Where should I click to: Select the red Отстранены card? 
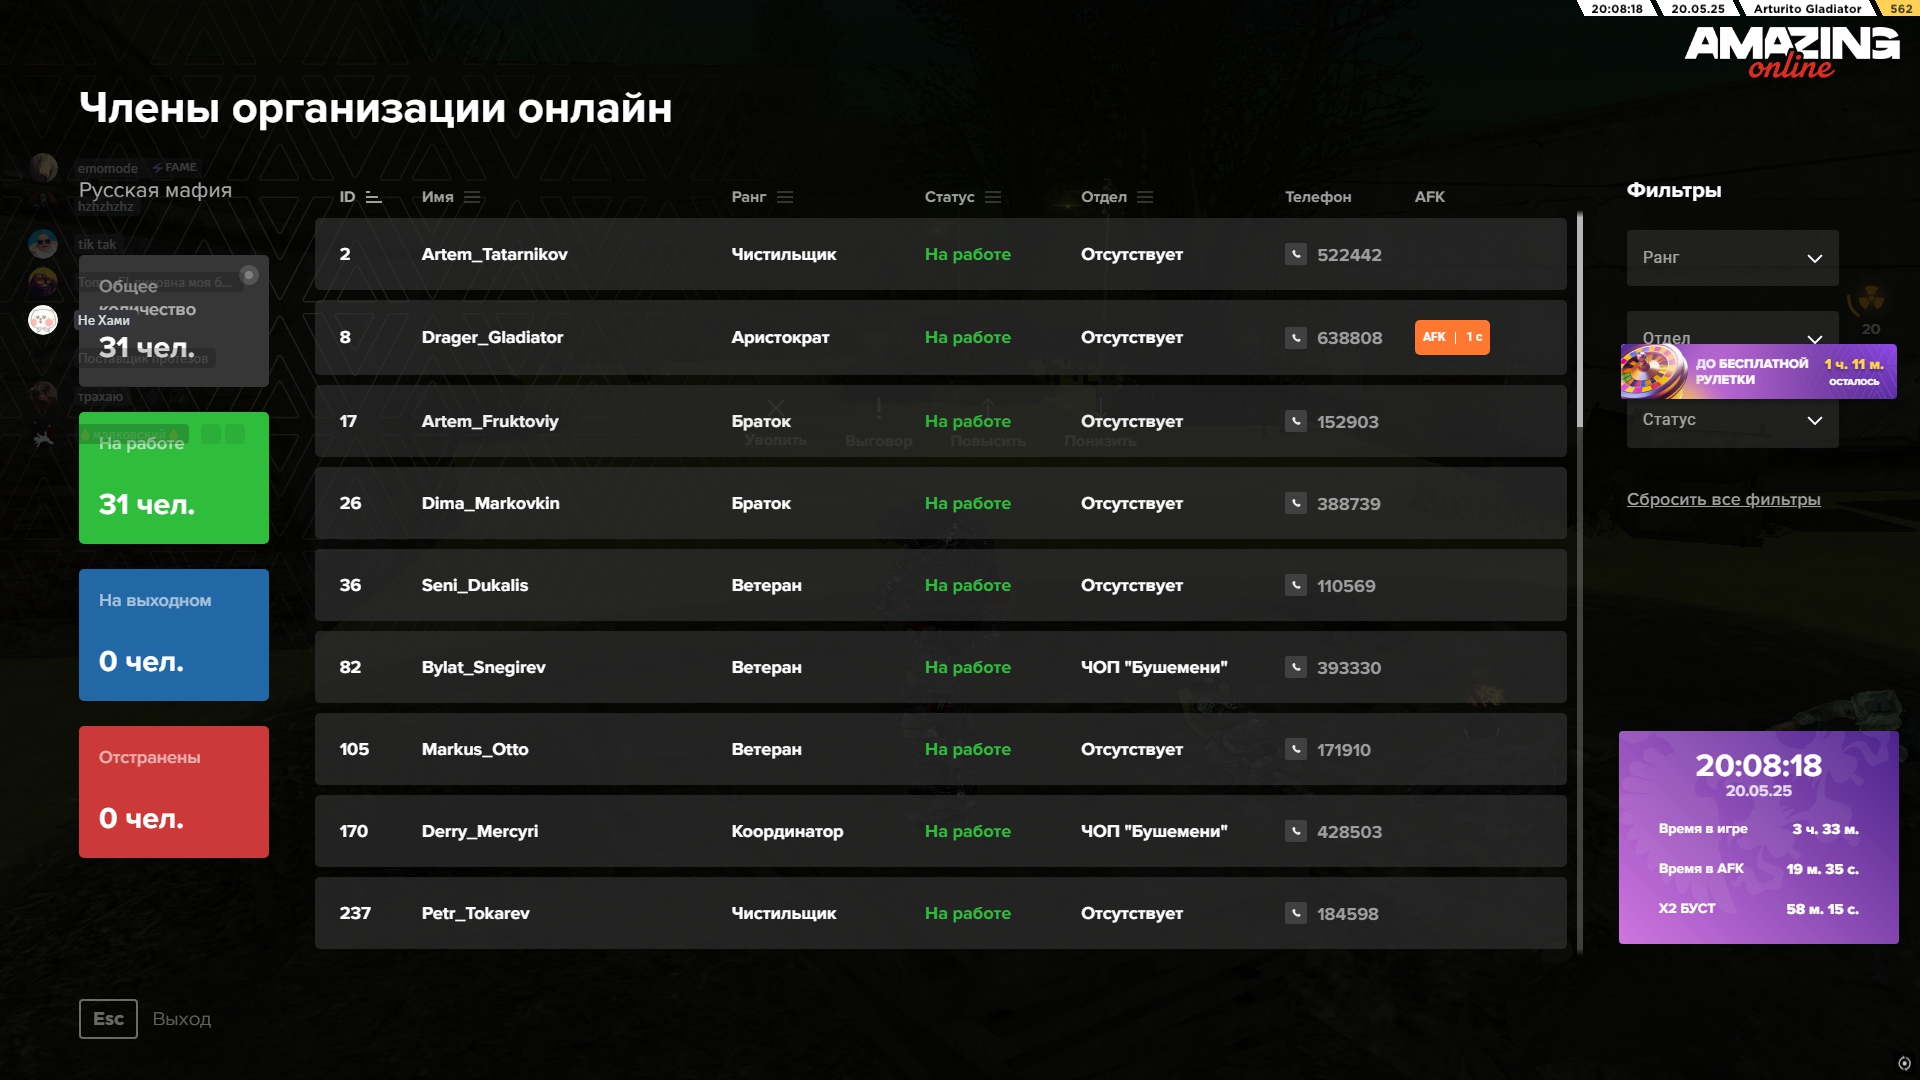[174, 792]
